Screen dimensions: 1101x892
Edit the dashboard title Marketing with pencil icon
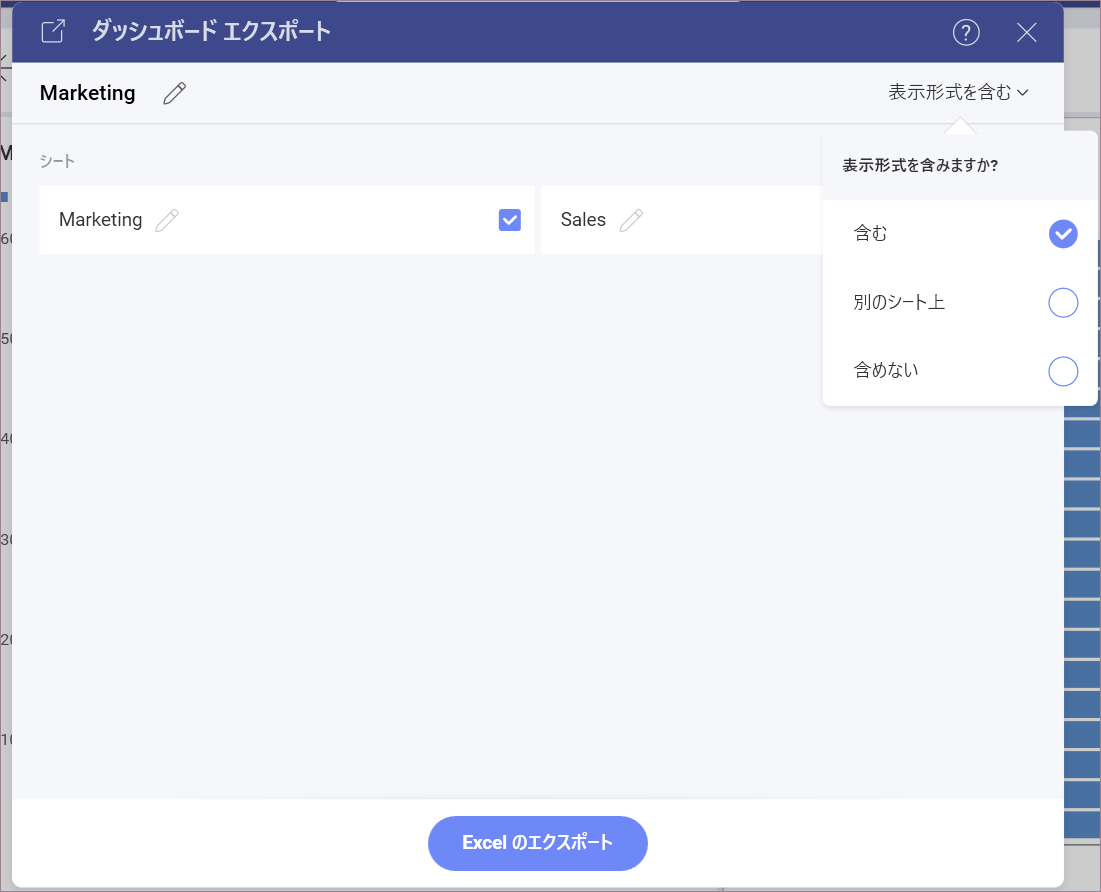pos(175,93)
